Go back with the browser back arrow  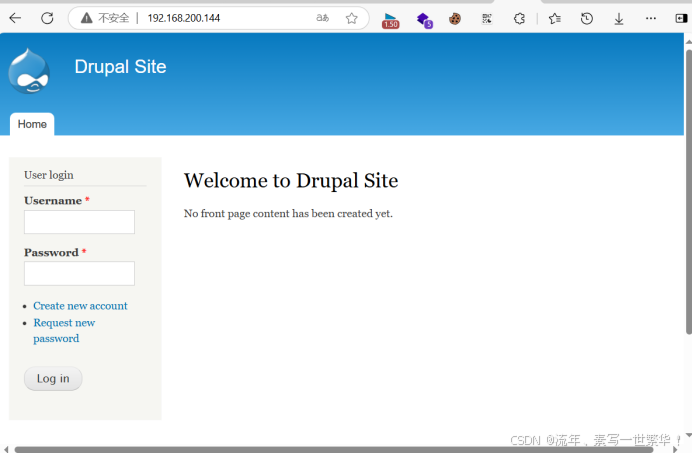pos(15,18)
